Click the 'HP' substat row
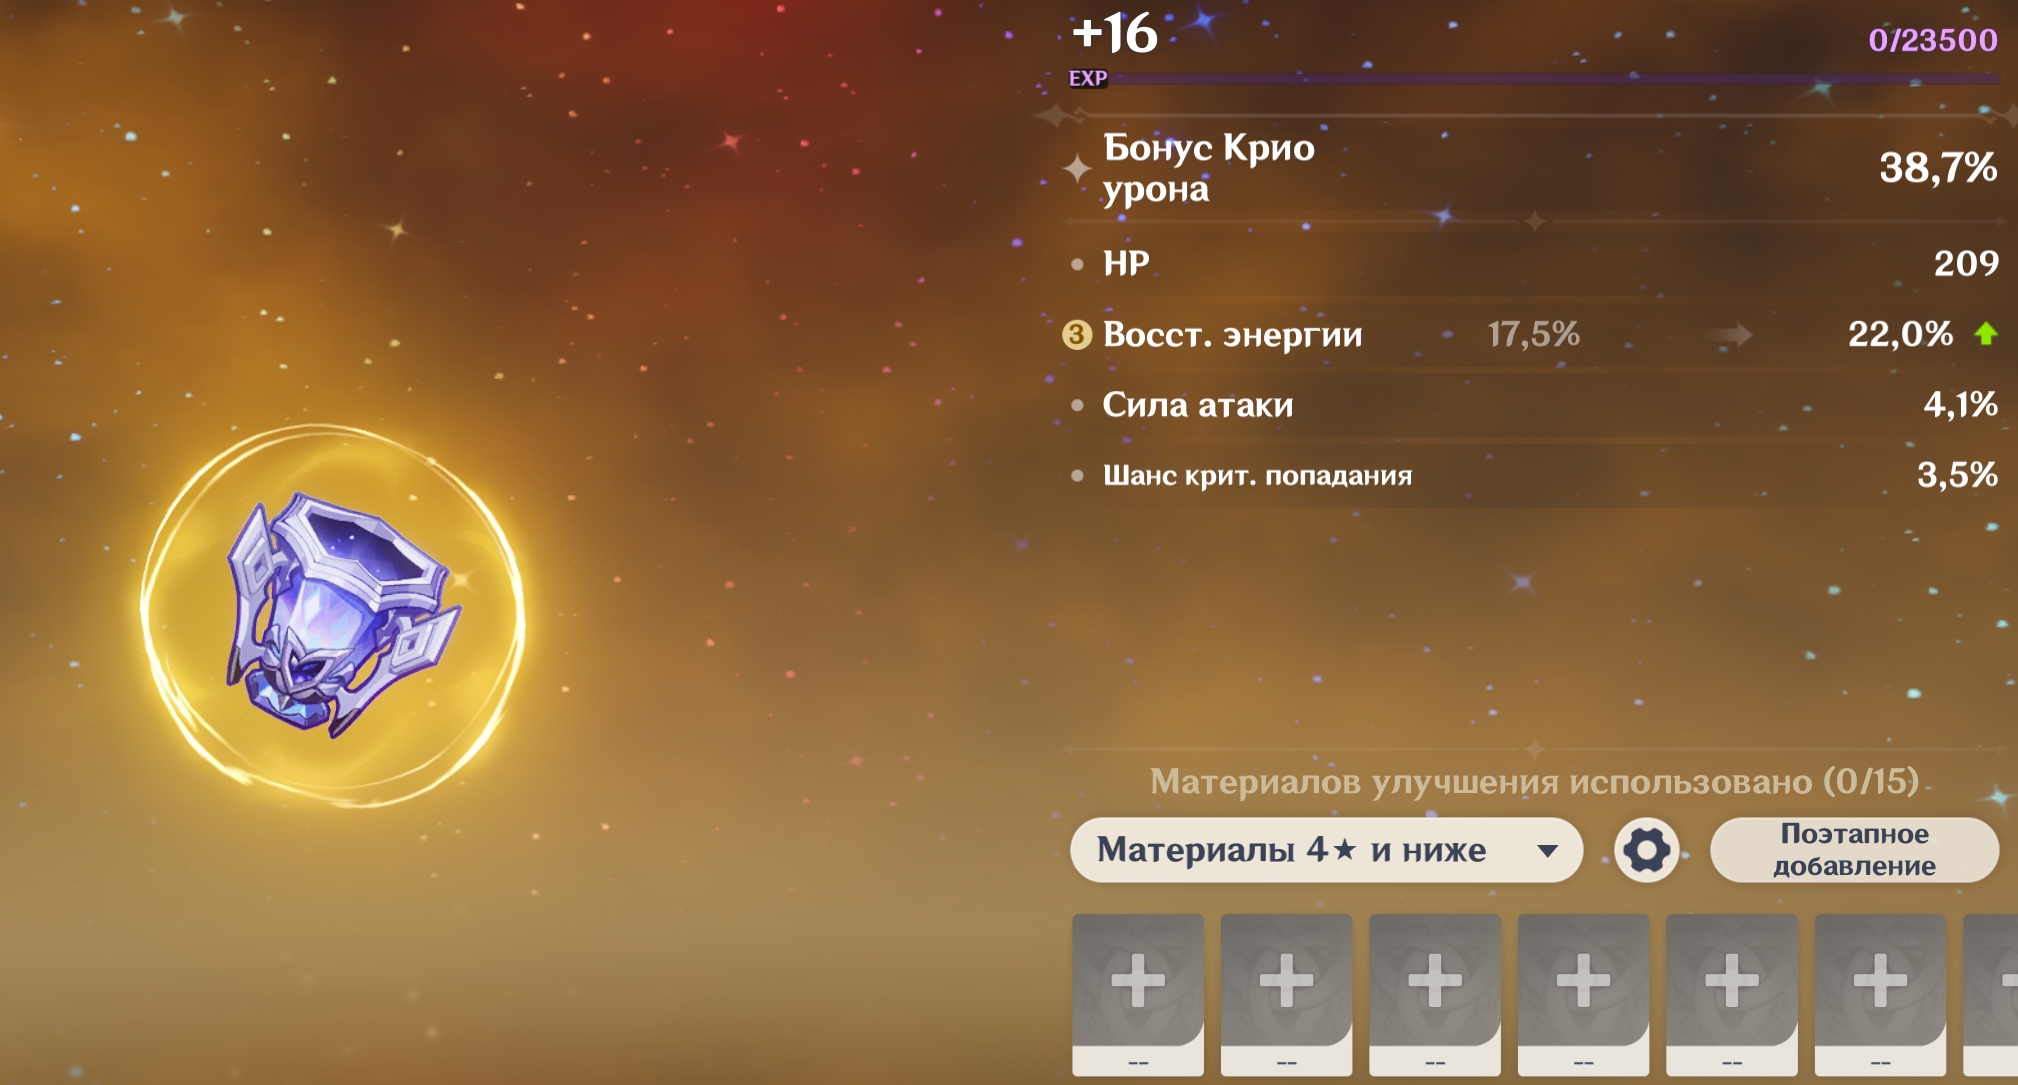2018x1085 pixels. point(1534,263)
